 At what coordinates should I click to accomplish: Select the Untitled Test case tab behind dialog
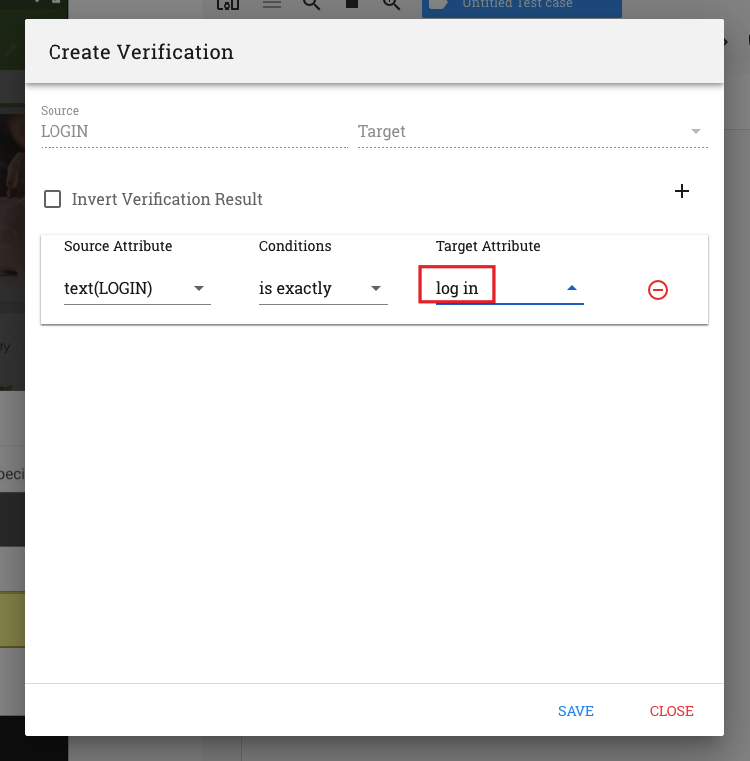[x=521, y=7]
